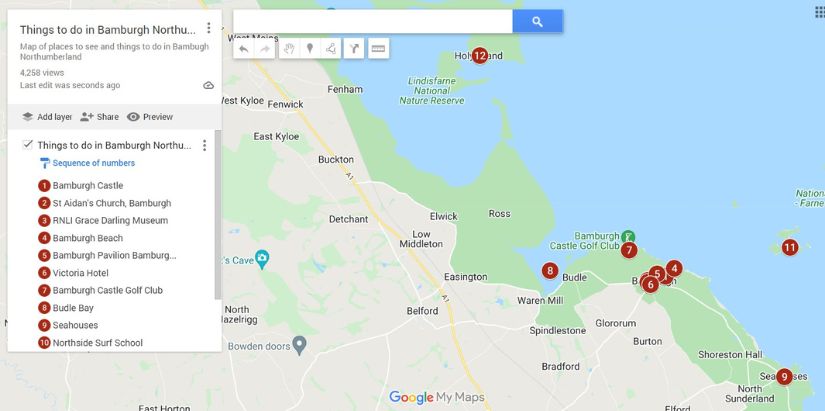Open the Google apps grid icon
825x411 pixels.
pos(819,13)
